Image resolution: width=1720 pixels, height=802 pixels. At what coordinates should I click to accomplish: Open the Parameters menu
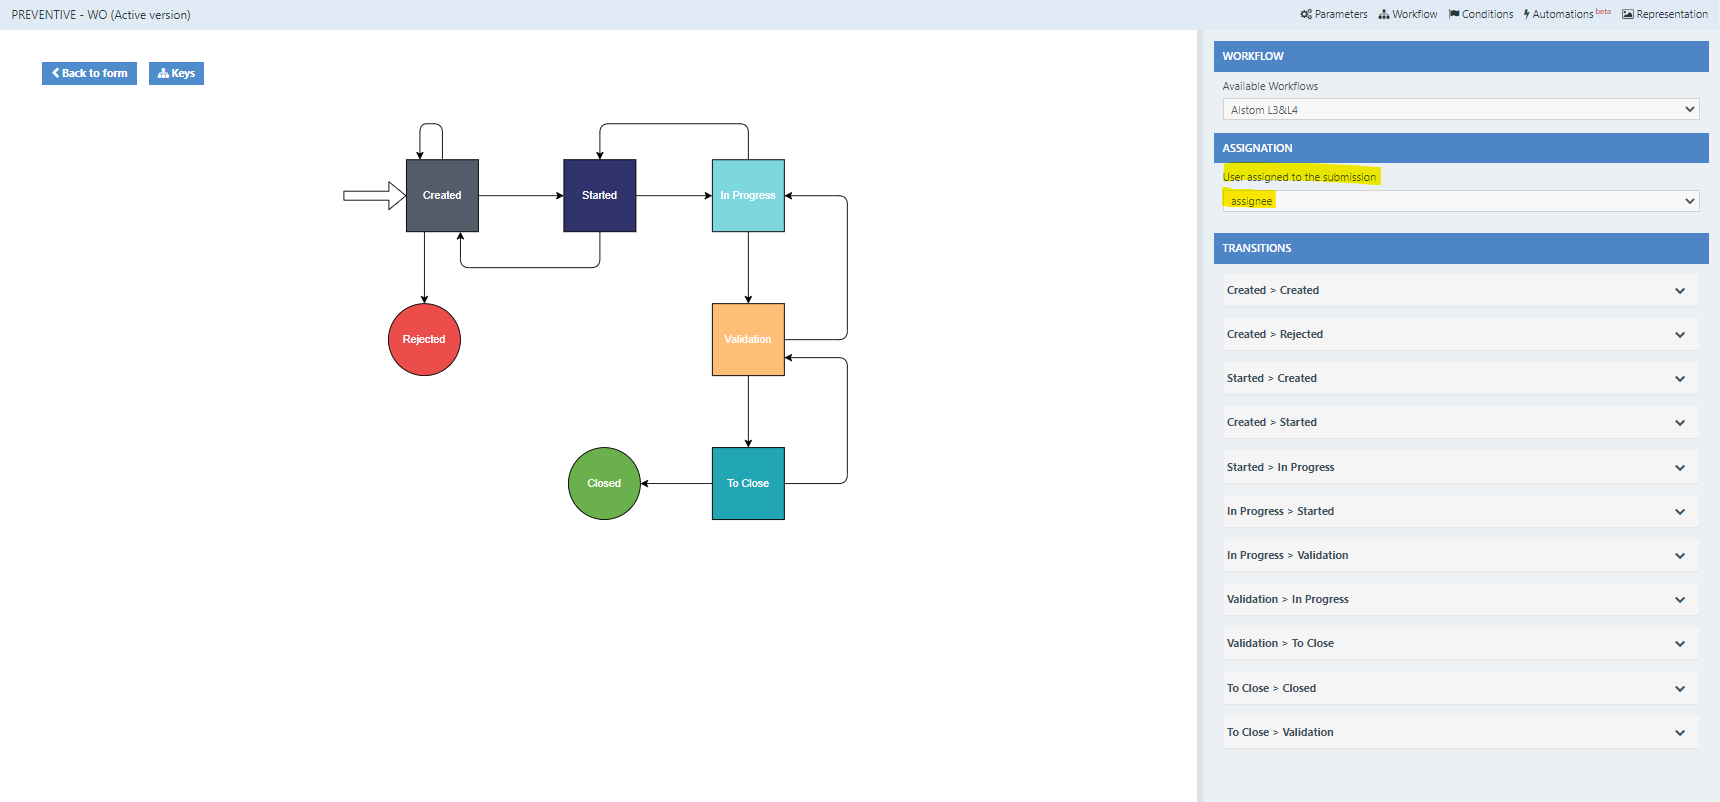pyautogui.click(x=1334, y=14)
